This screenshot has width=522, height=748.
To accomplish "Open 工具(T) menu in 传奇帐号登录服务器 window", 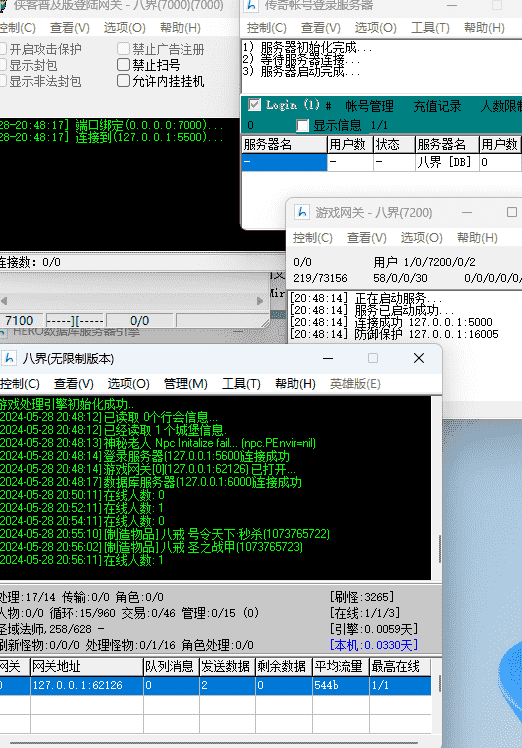I will point(430,28).
